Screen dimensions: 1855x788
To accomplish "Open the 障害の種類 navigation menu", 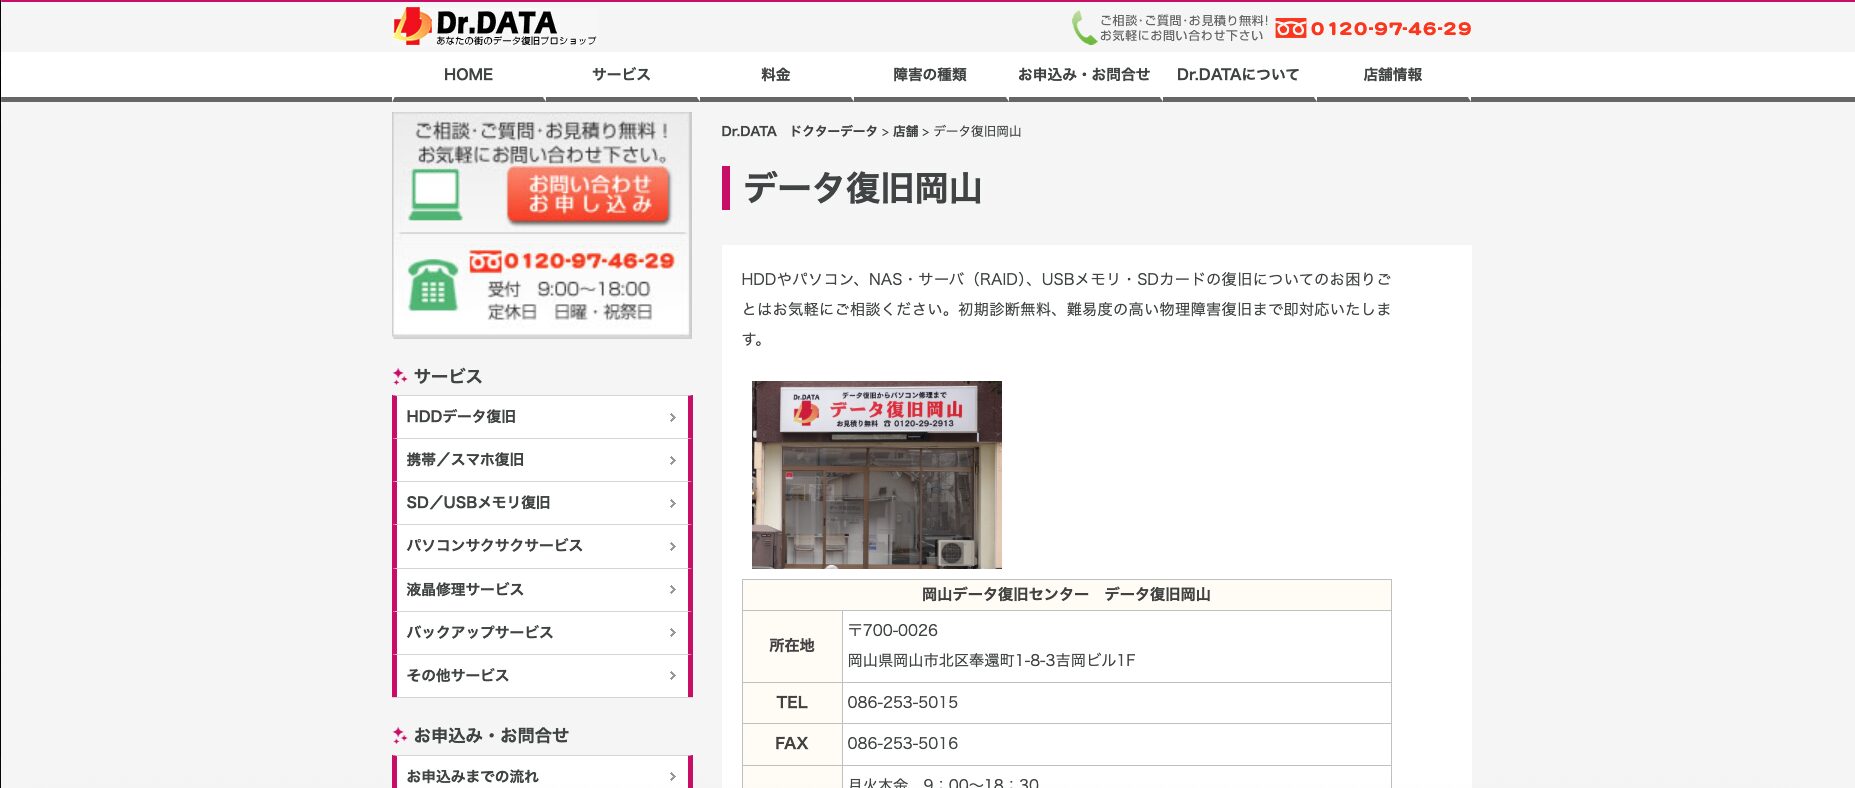I will click(930, 74).
